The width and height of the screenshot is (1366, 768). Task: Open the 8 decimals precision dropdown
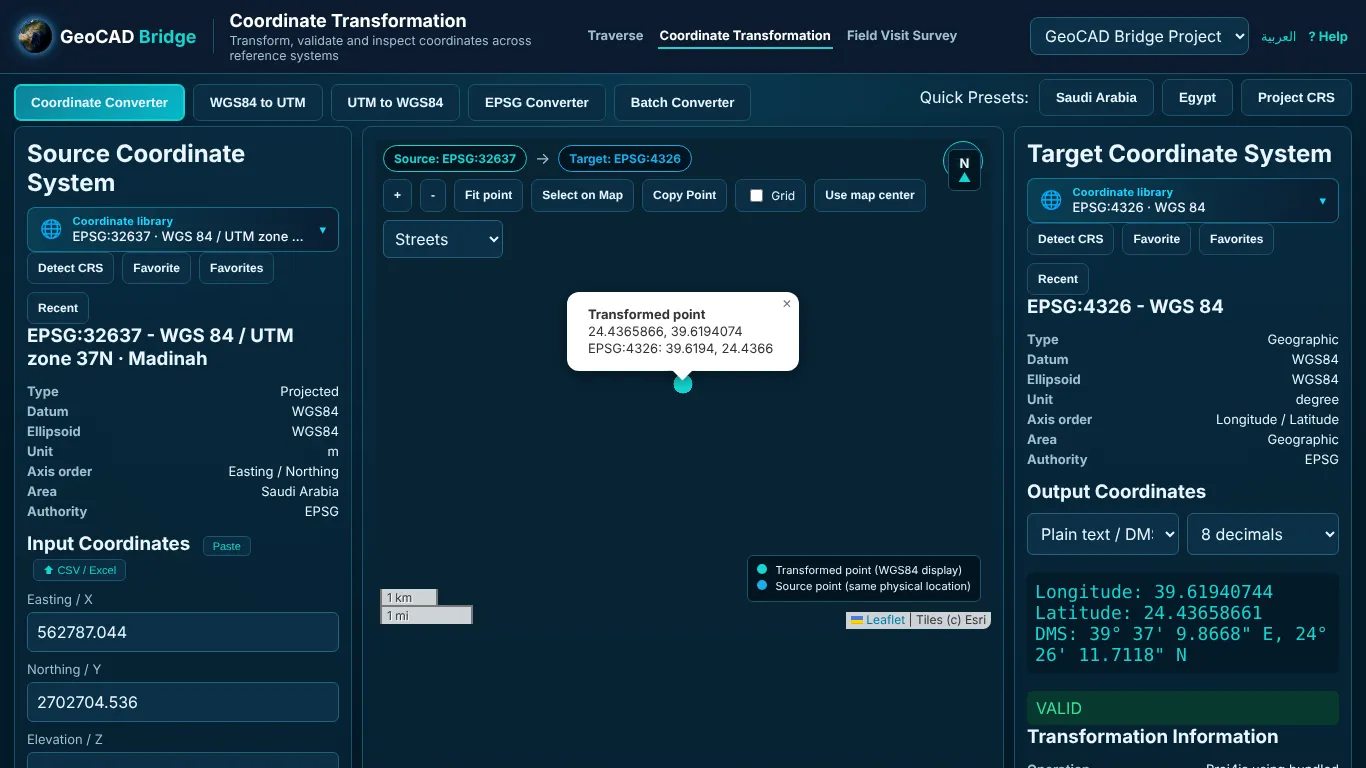[1263, 534]
